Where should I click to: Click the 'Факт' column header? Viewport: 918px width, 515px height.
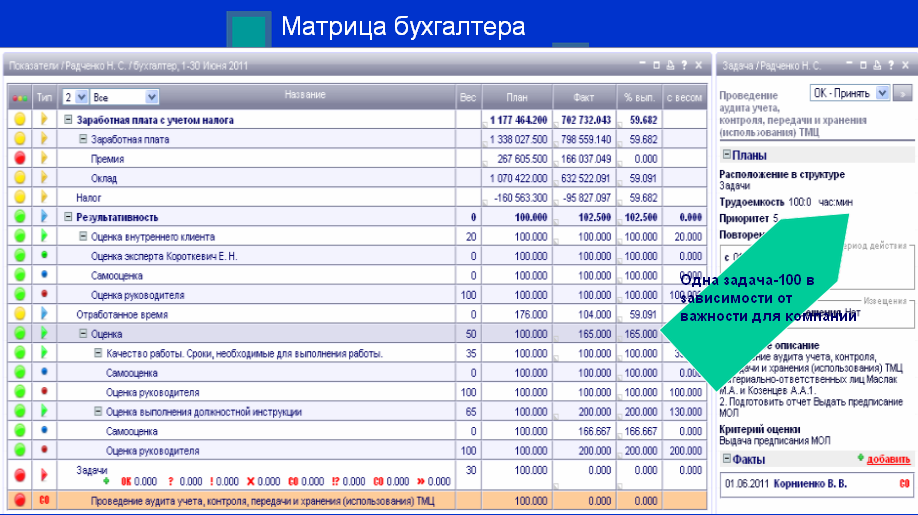[584, 97]
